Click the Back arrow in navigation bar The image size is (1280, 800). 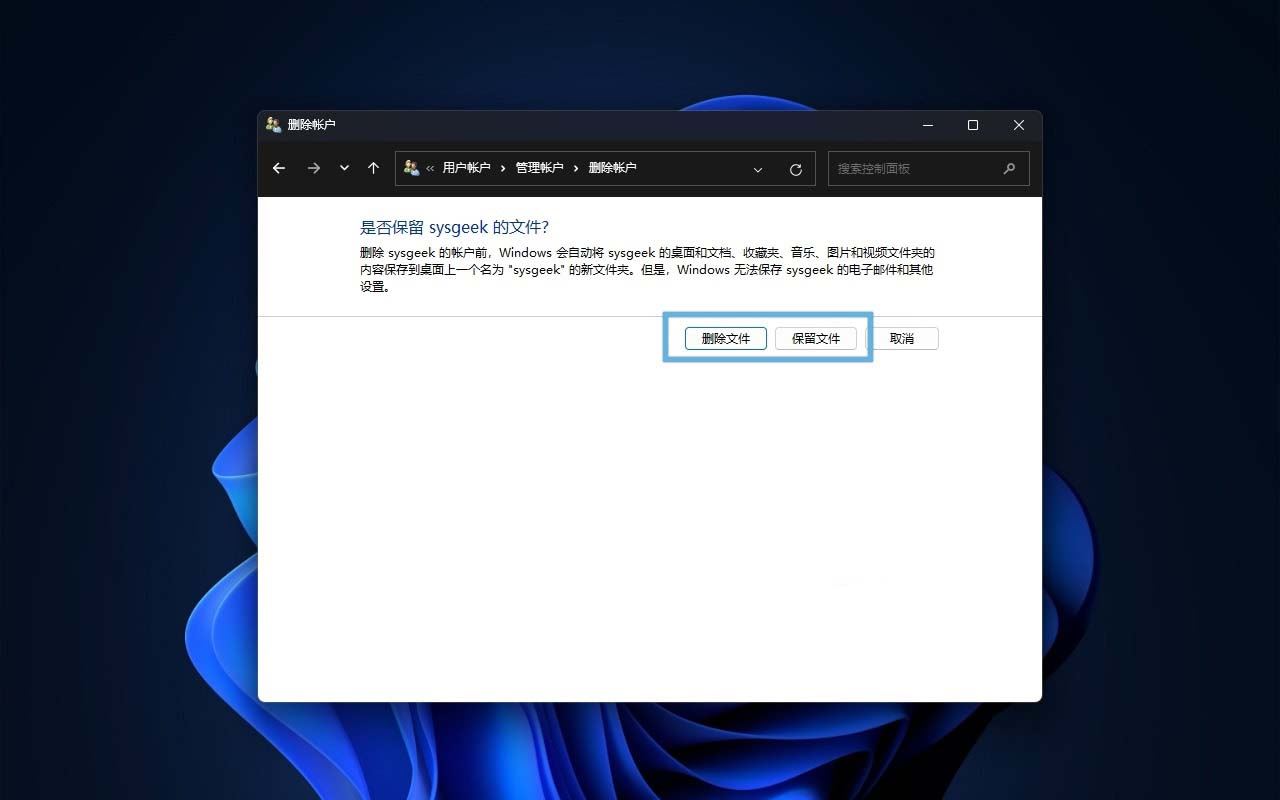pos(279,169)
